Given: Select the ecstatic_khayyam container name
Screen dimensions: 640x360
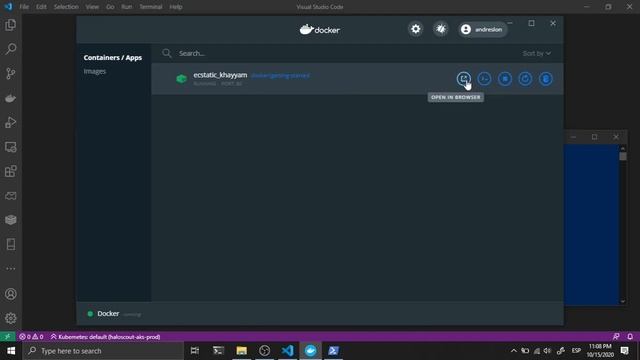Looking at the screenshot, I should coord(220,75).
